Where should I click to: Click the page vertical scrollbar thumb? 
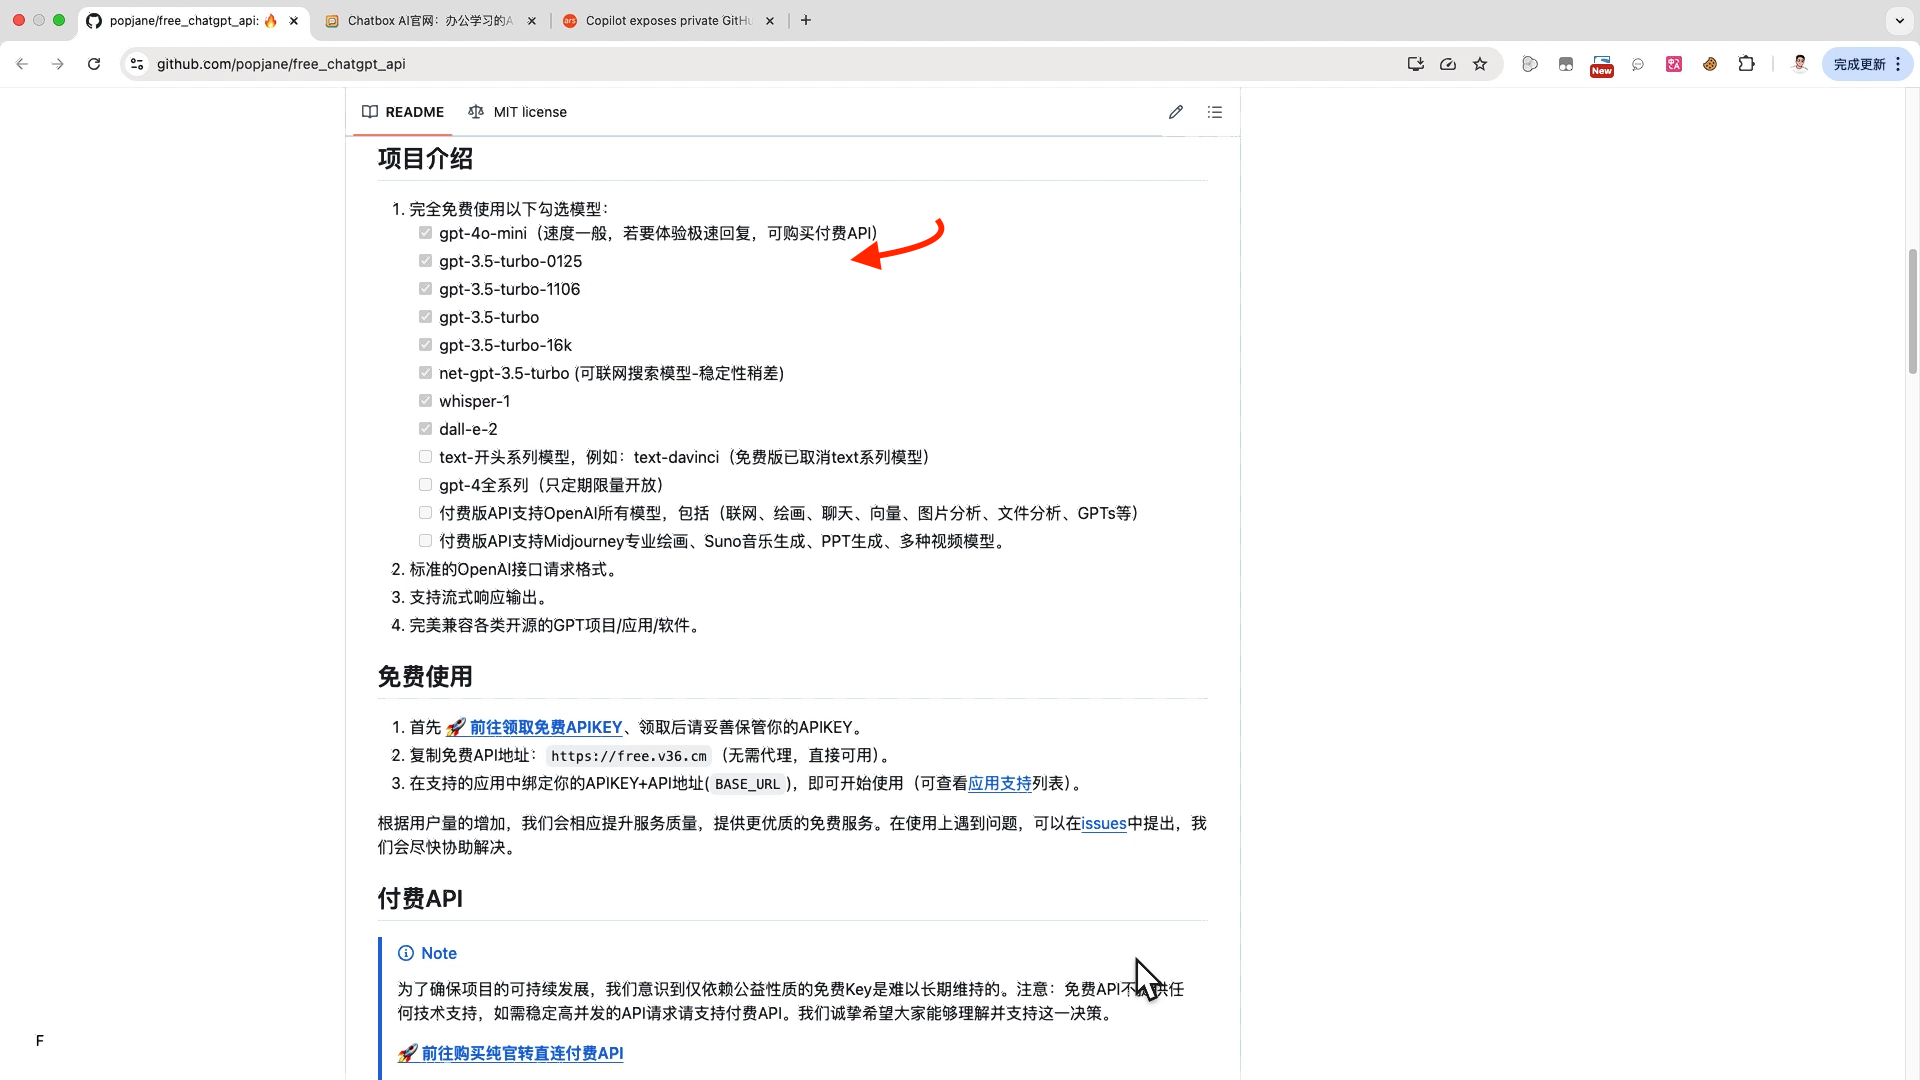pyautogui.click(x=1912, y=310)
